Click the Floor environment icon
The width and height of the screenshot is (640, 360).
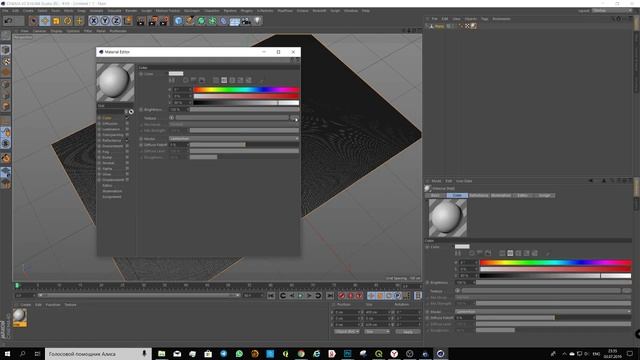click(235, 21)
